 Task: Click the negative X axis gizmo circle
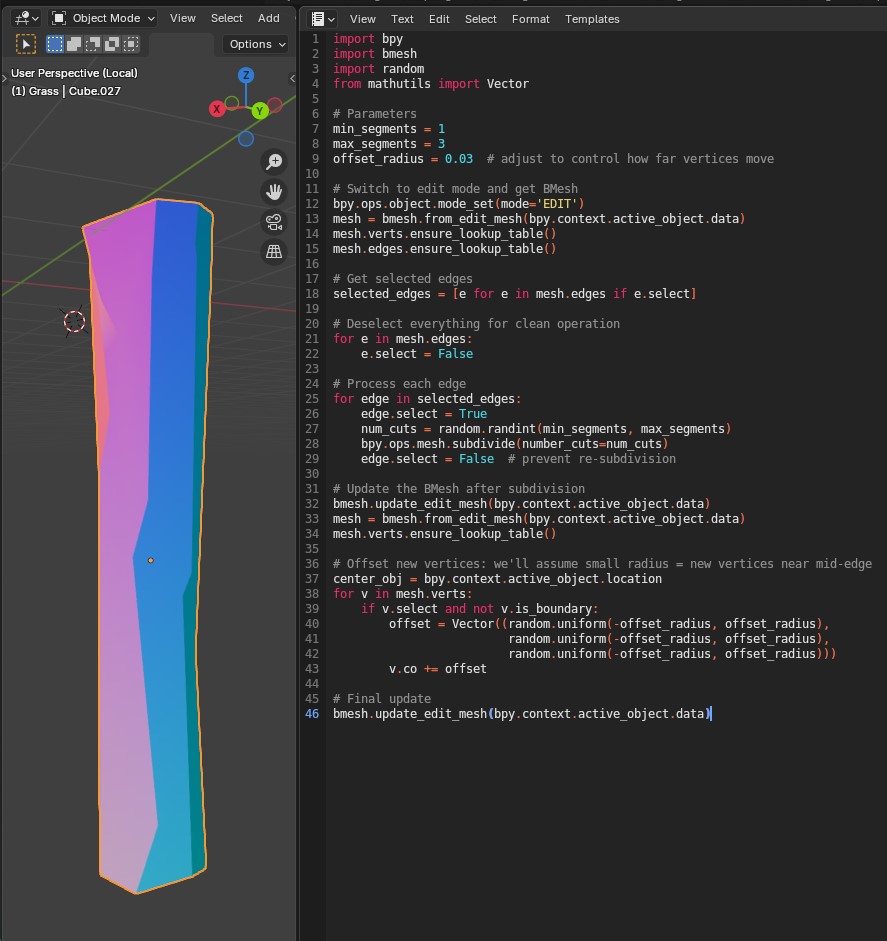[x=275, y=106]
